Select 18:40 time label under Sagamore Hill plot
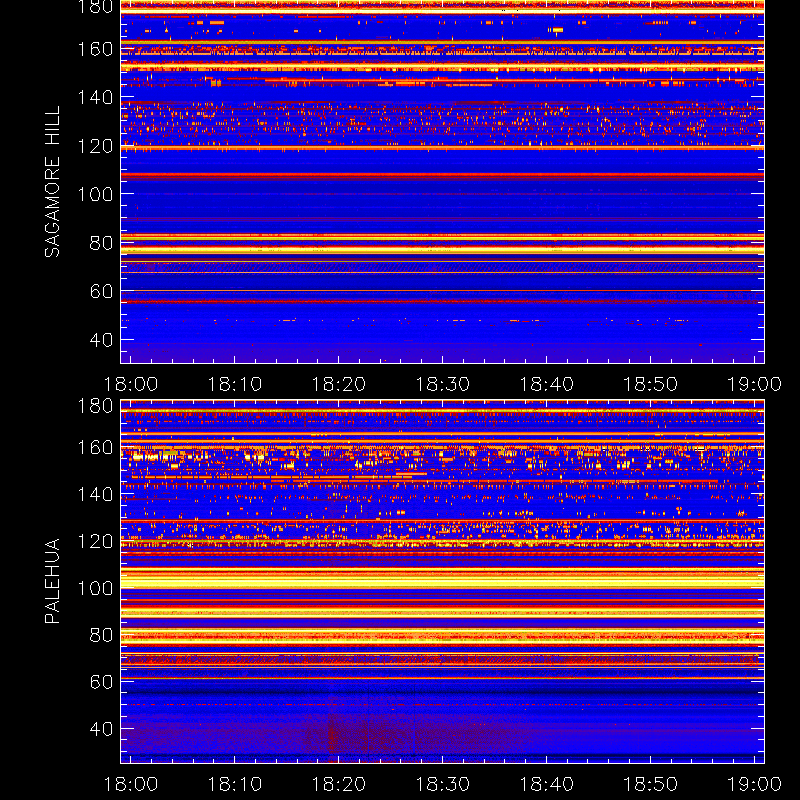This screenshot has height=800, width=800. (x=546, y=384)
